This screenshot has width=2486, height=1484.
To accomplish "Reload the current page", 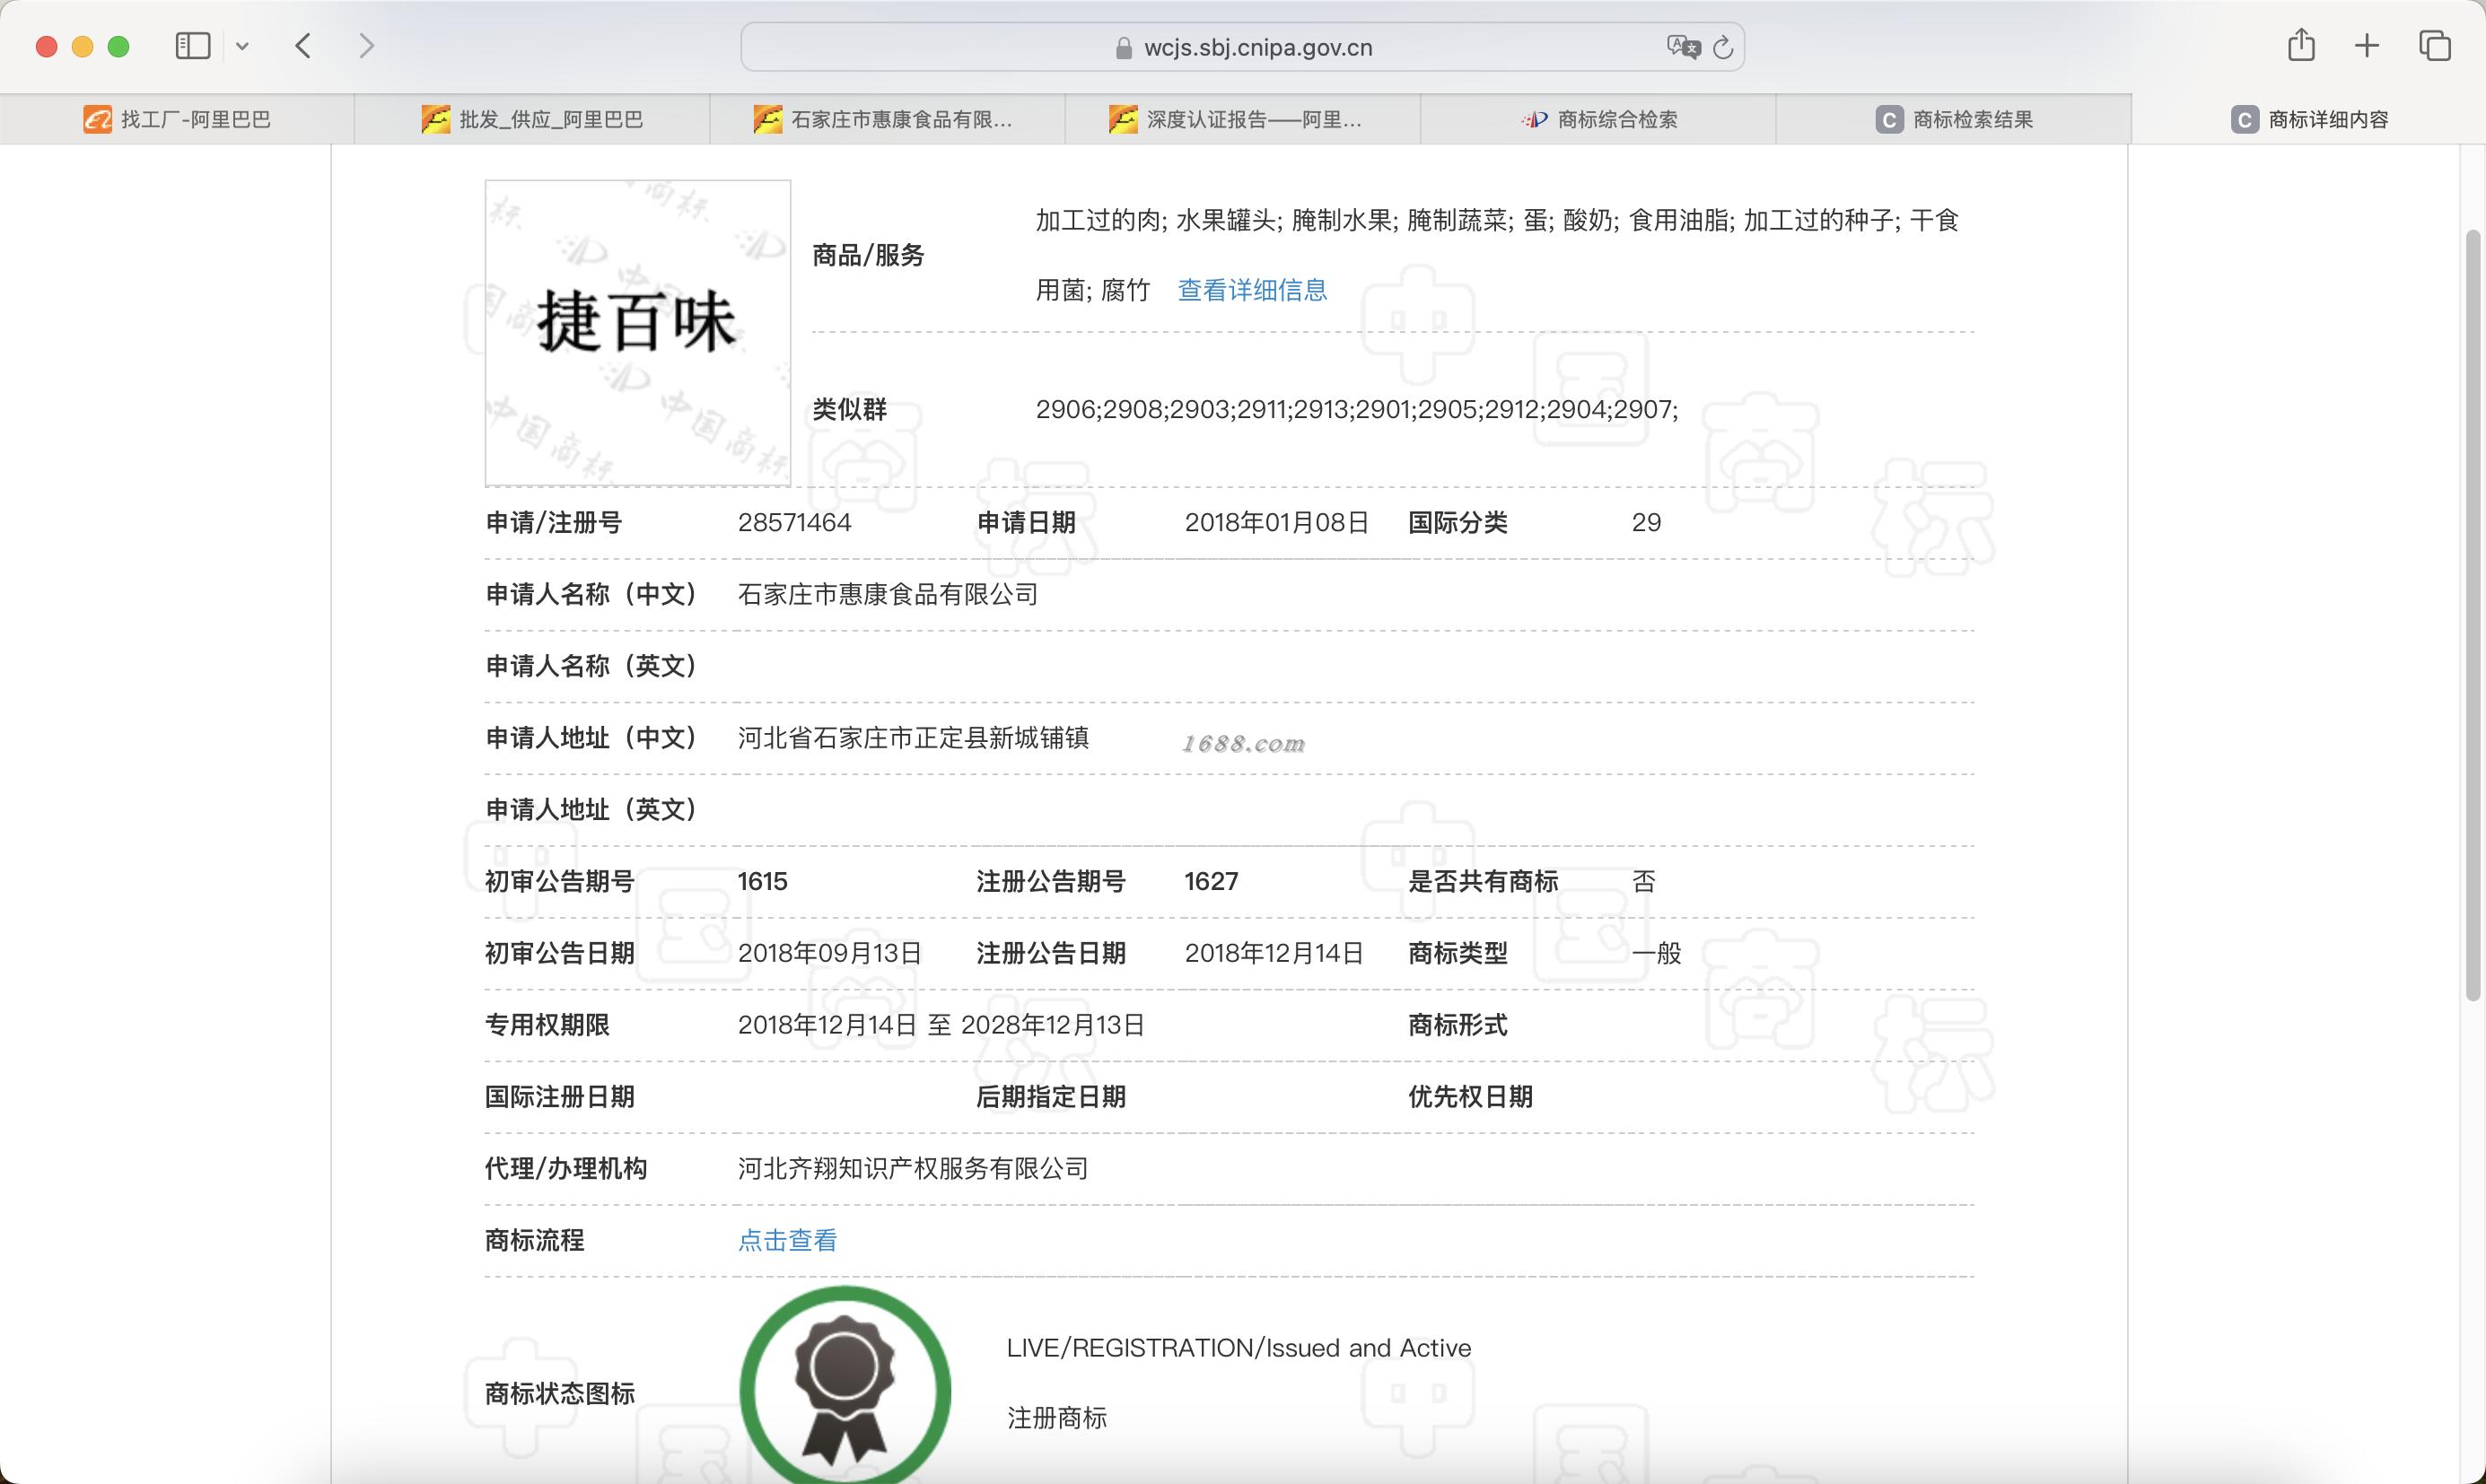I will [x=1722, y=47].
